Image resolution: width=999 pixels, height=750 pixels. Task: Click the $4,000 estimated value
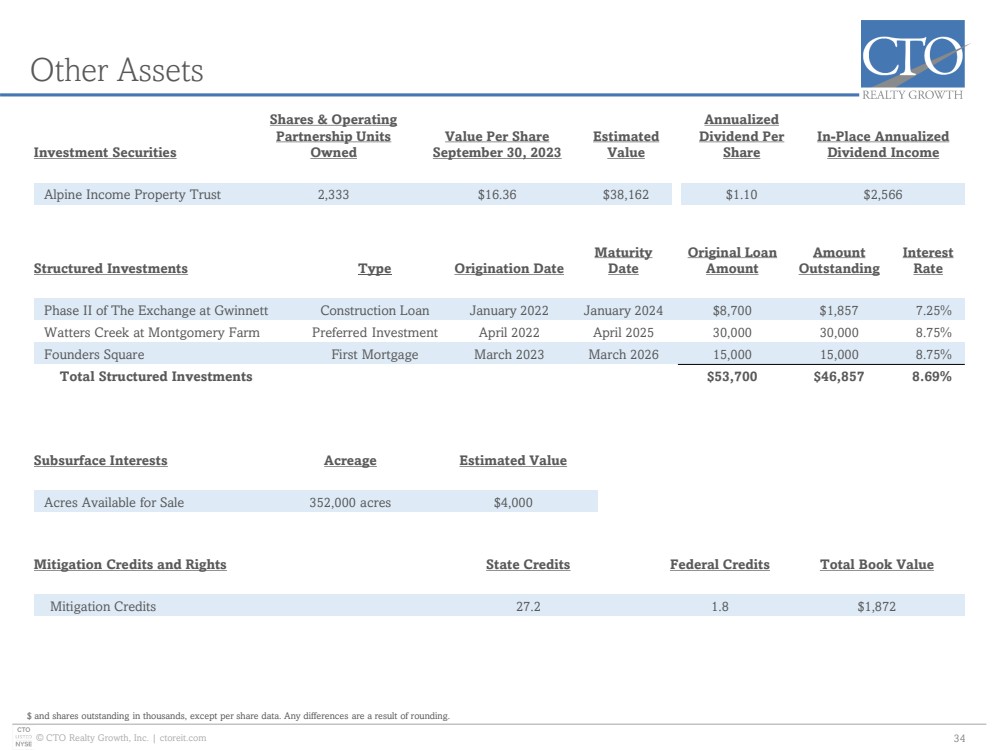pyautogui.click(x=513, y=502)
